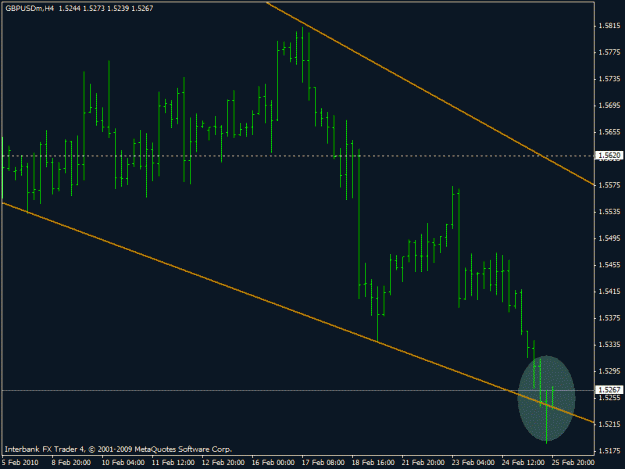Click the 5 Feb 2010 date label
Screen dimensions: 625x469
(20, 462)
